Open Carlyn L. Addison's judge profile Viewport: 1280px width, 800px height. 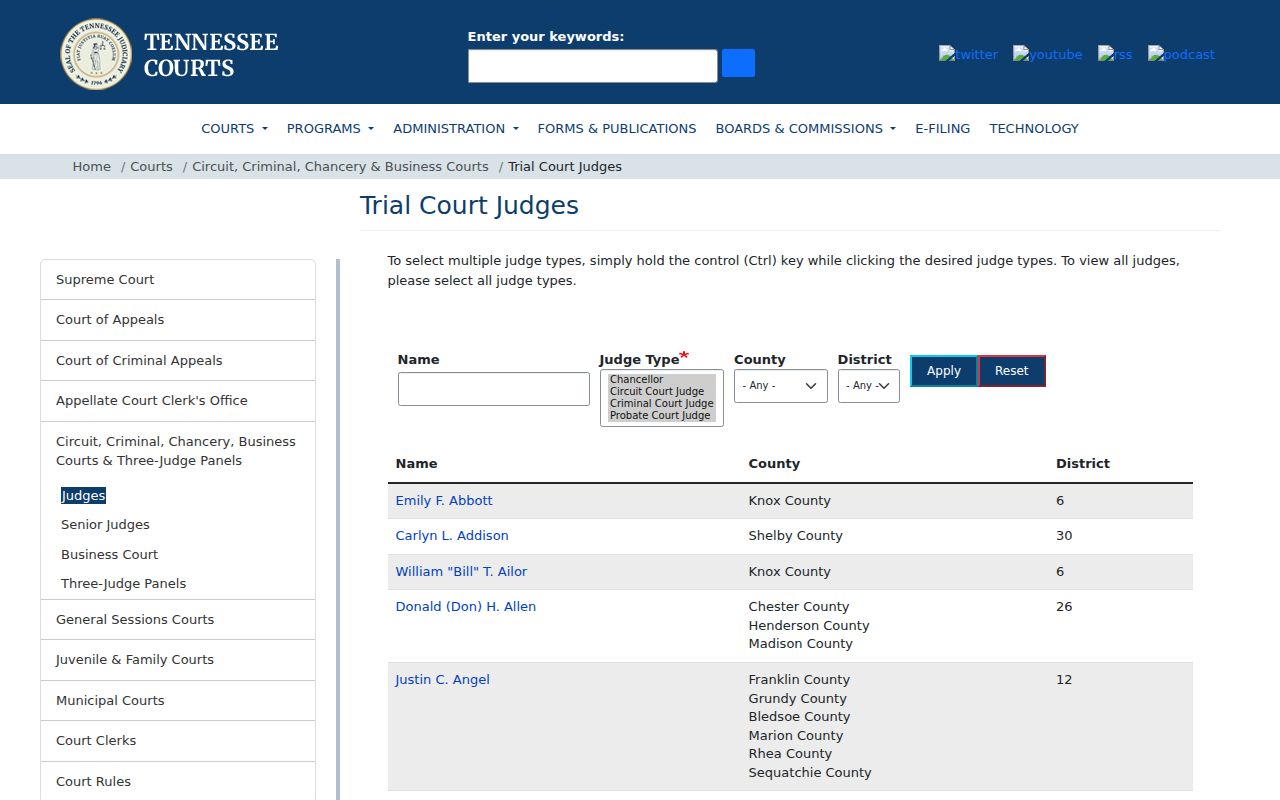click(452, 535)
